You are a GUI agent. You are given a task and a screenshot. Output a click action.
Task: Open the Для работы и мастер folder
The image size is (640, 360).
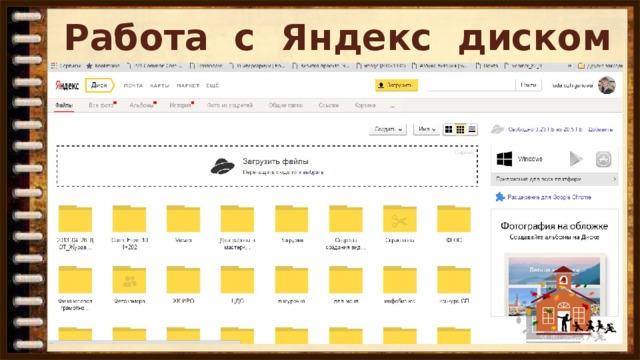point(237,219)
